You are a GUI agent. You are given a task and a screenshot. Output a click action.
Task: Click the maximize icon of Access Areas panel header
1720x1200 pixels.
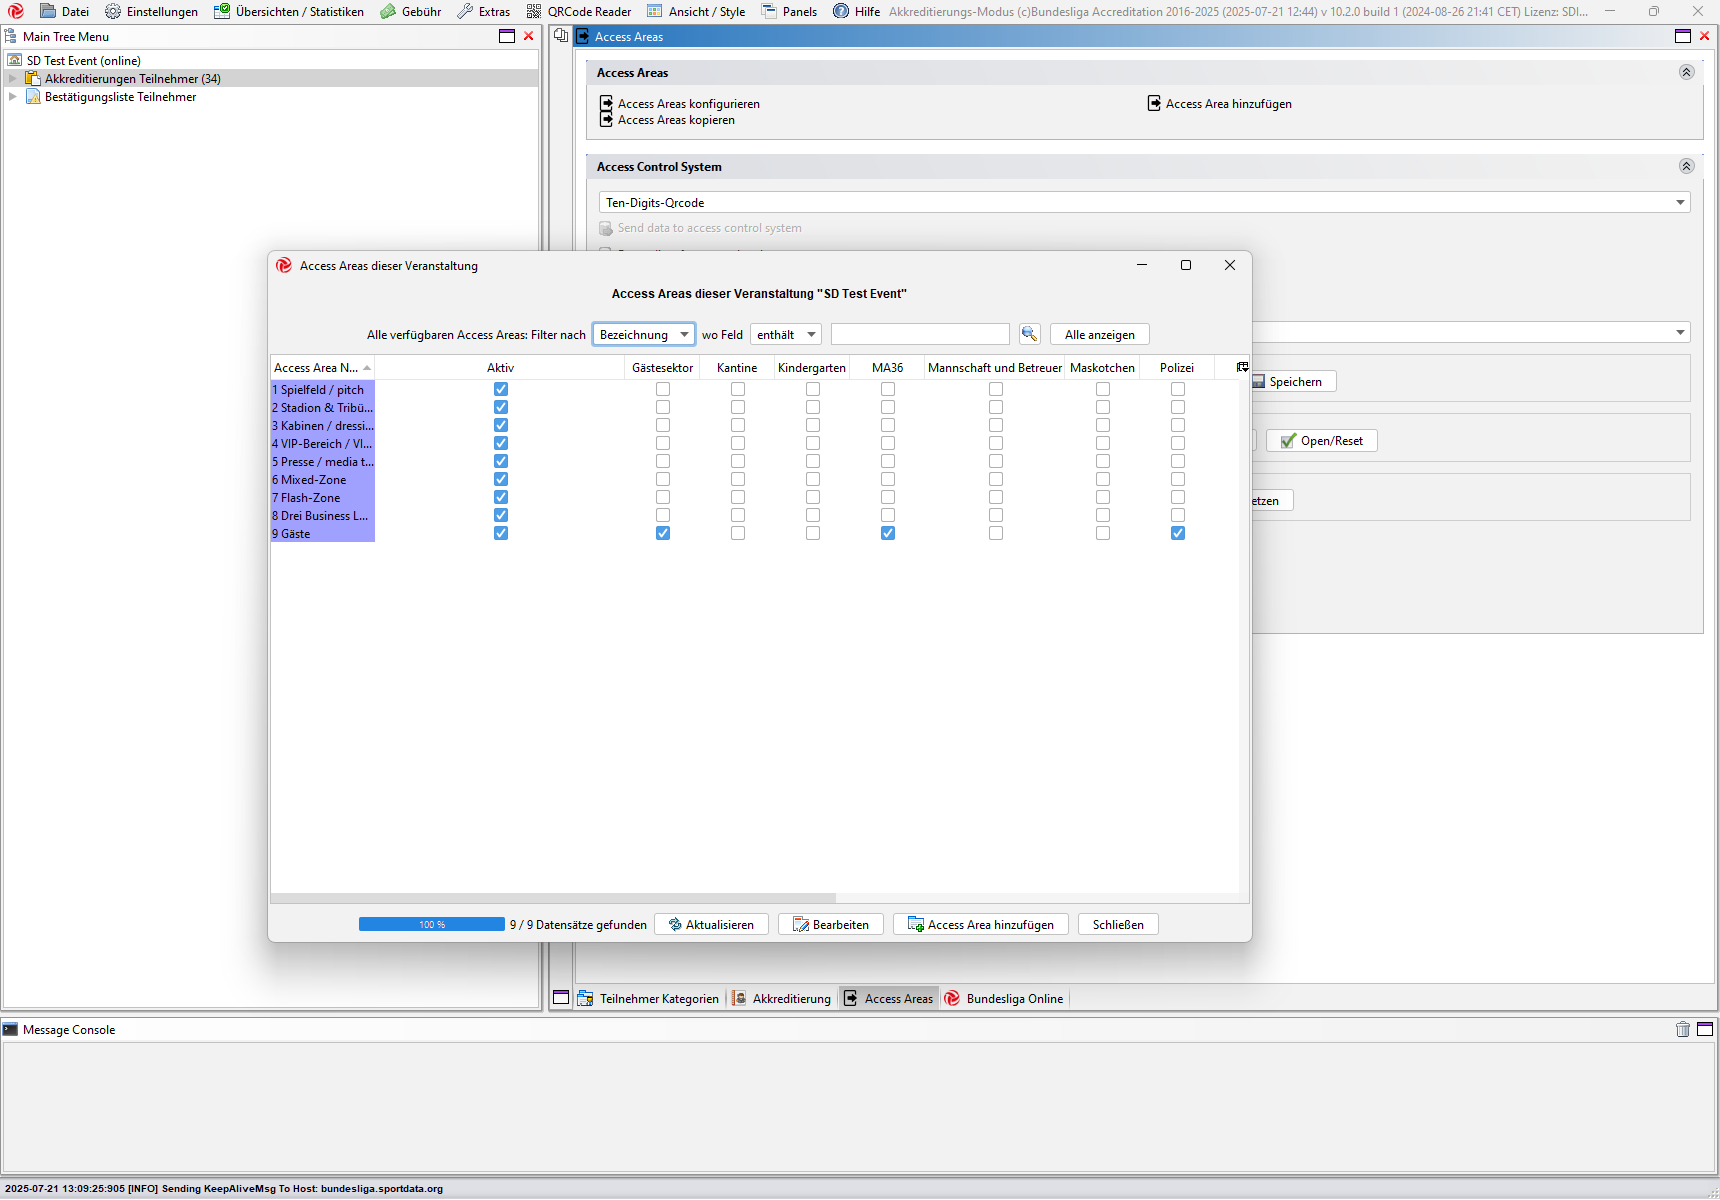(1683, 36)
